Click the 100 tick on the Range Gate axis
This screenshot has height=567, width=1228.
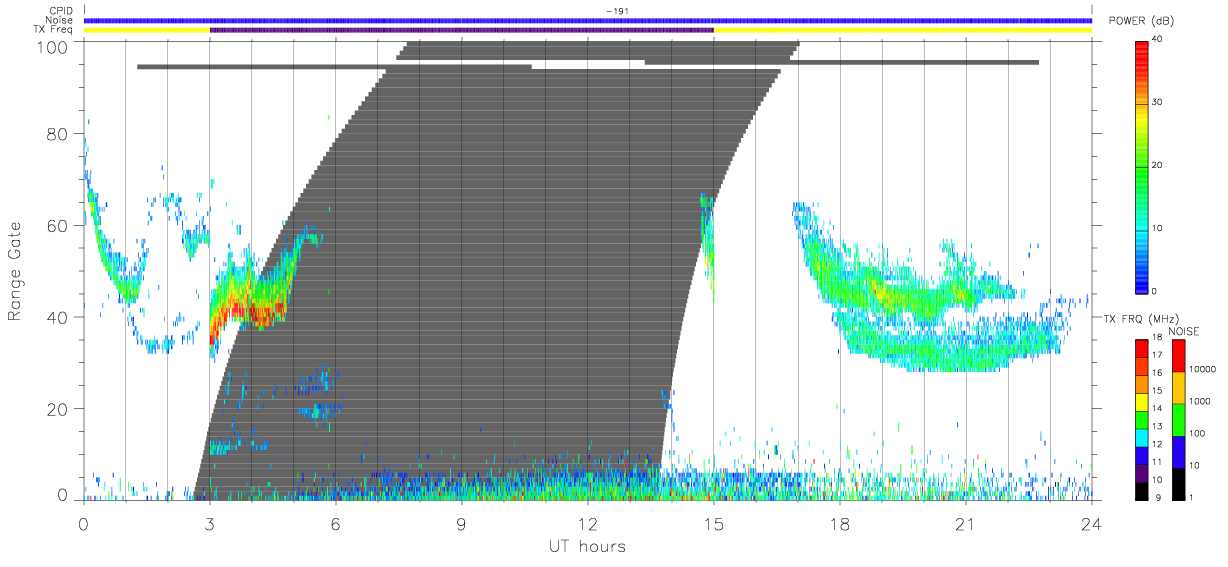(x=53, y=46)
